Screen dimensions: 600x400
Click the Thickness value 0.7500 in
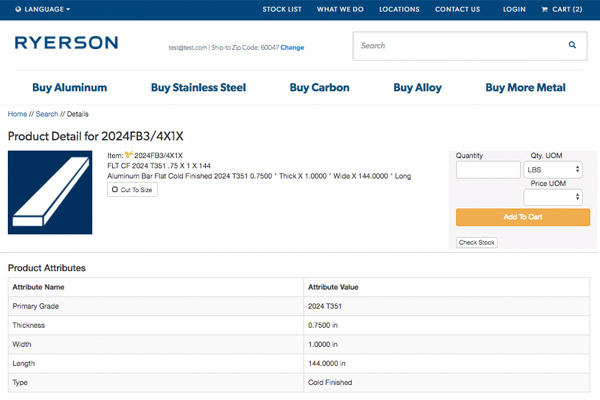pyautogui.click(x=323, y=325)
